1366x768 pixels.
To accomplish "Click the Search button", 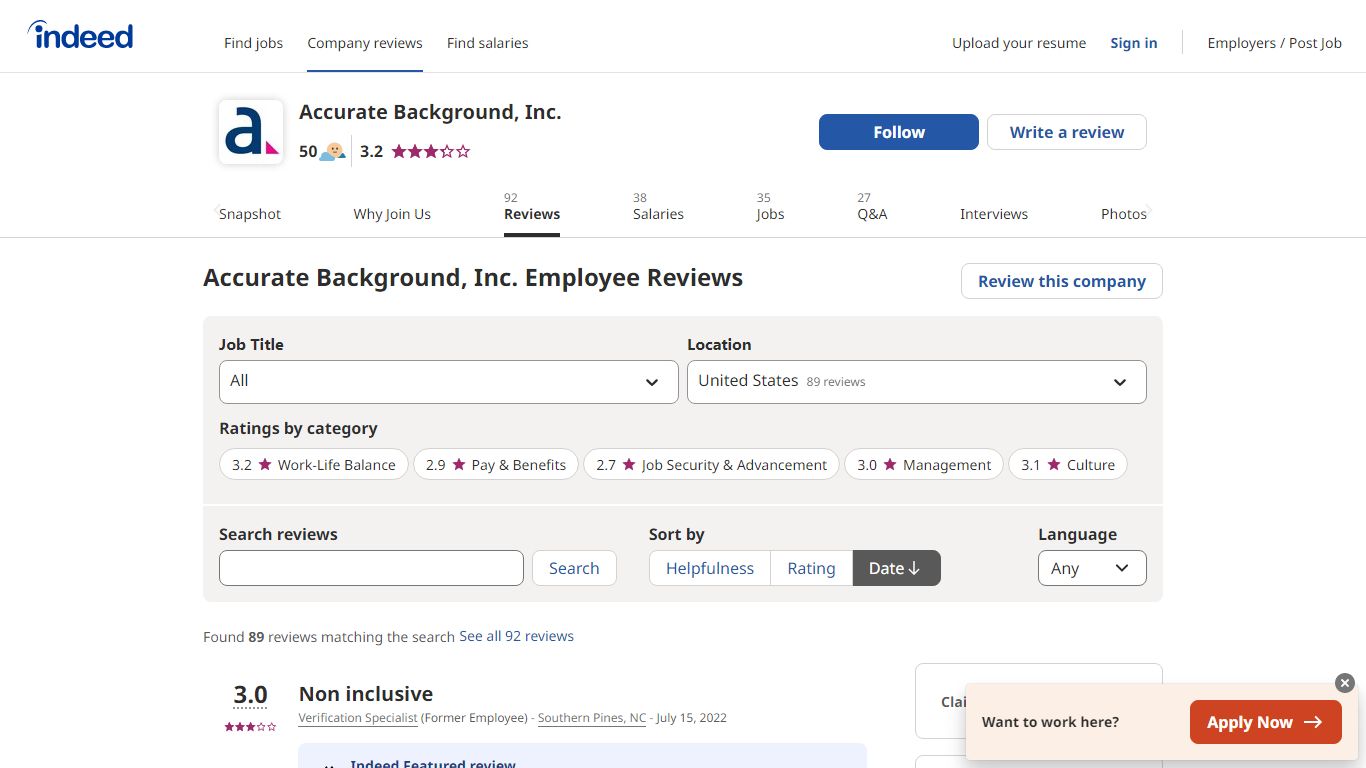I will [x=574, y=568].
